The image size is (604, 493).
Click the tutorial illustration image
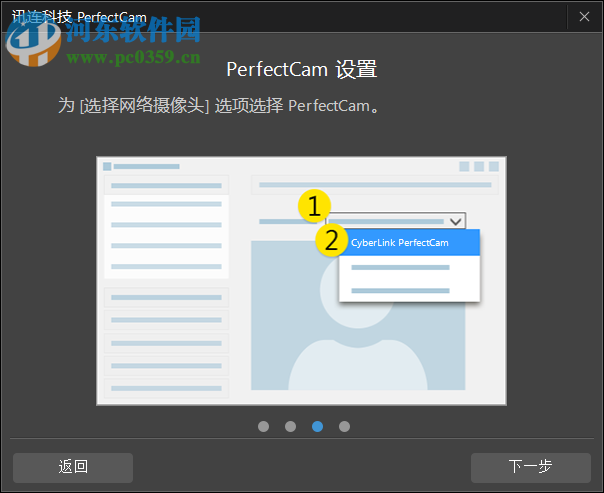(x=301, y=281)
